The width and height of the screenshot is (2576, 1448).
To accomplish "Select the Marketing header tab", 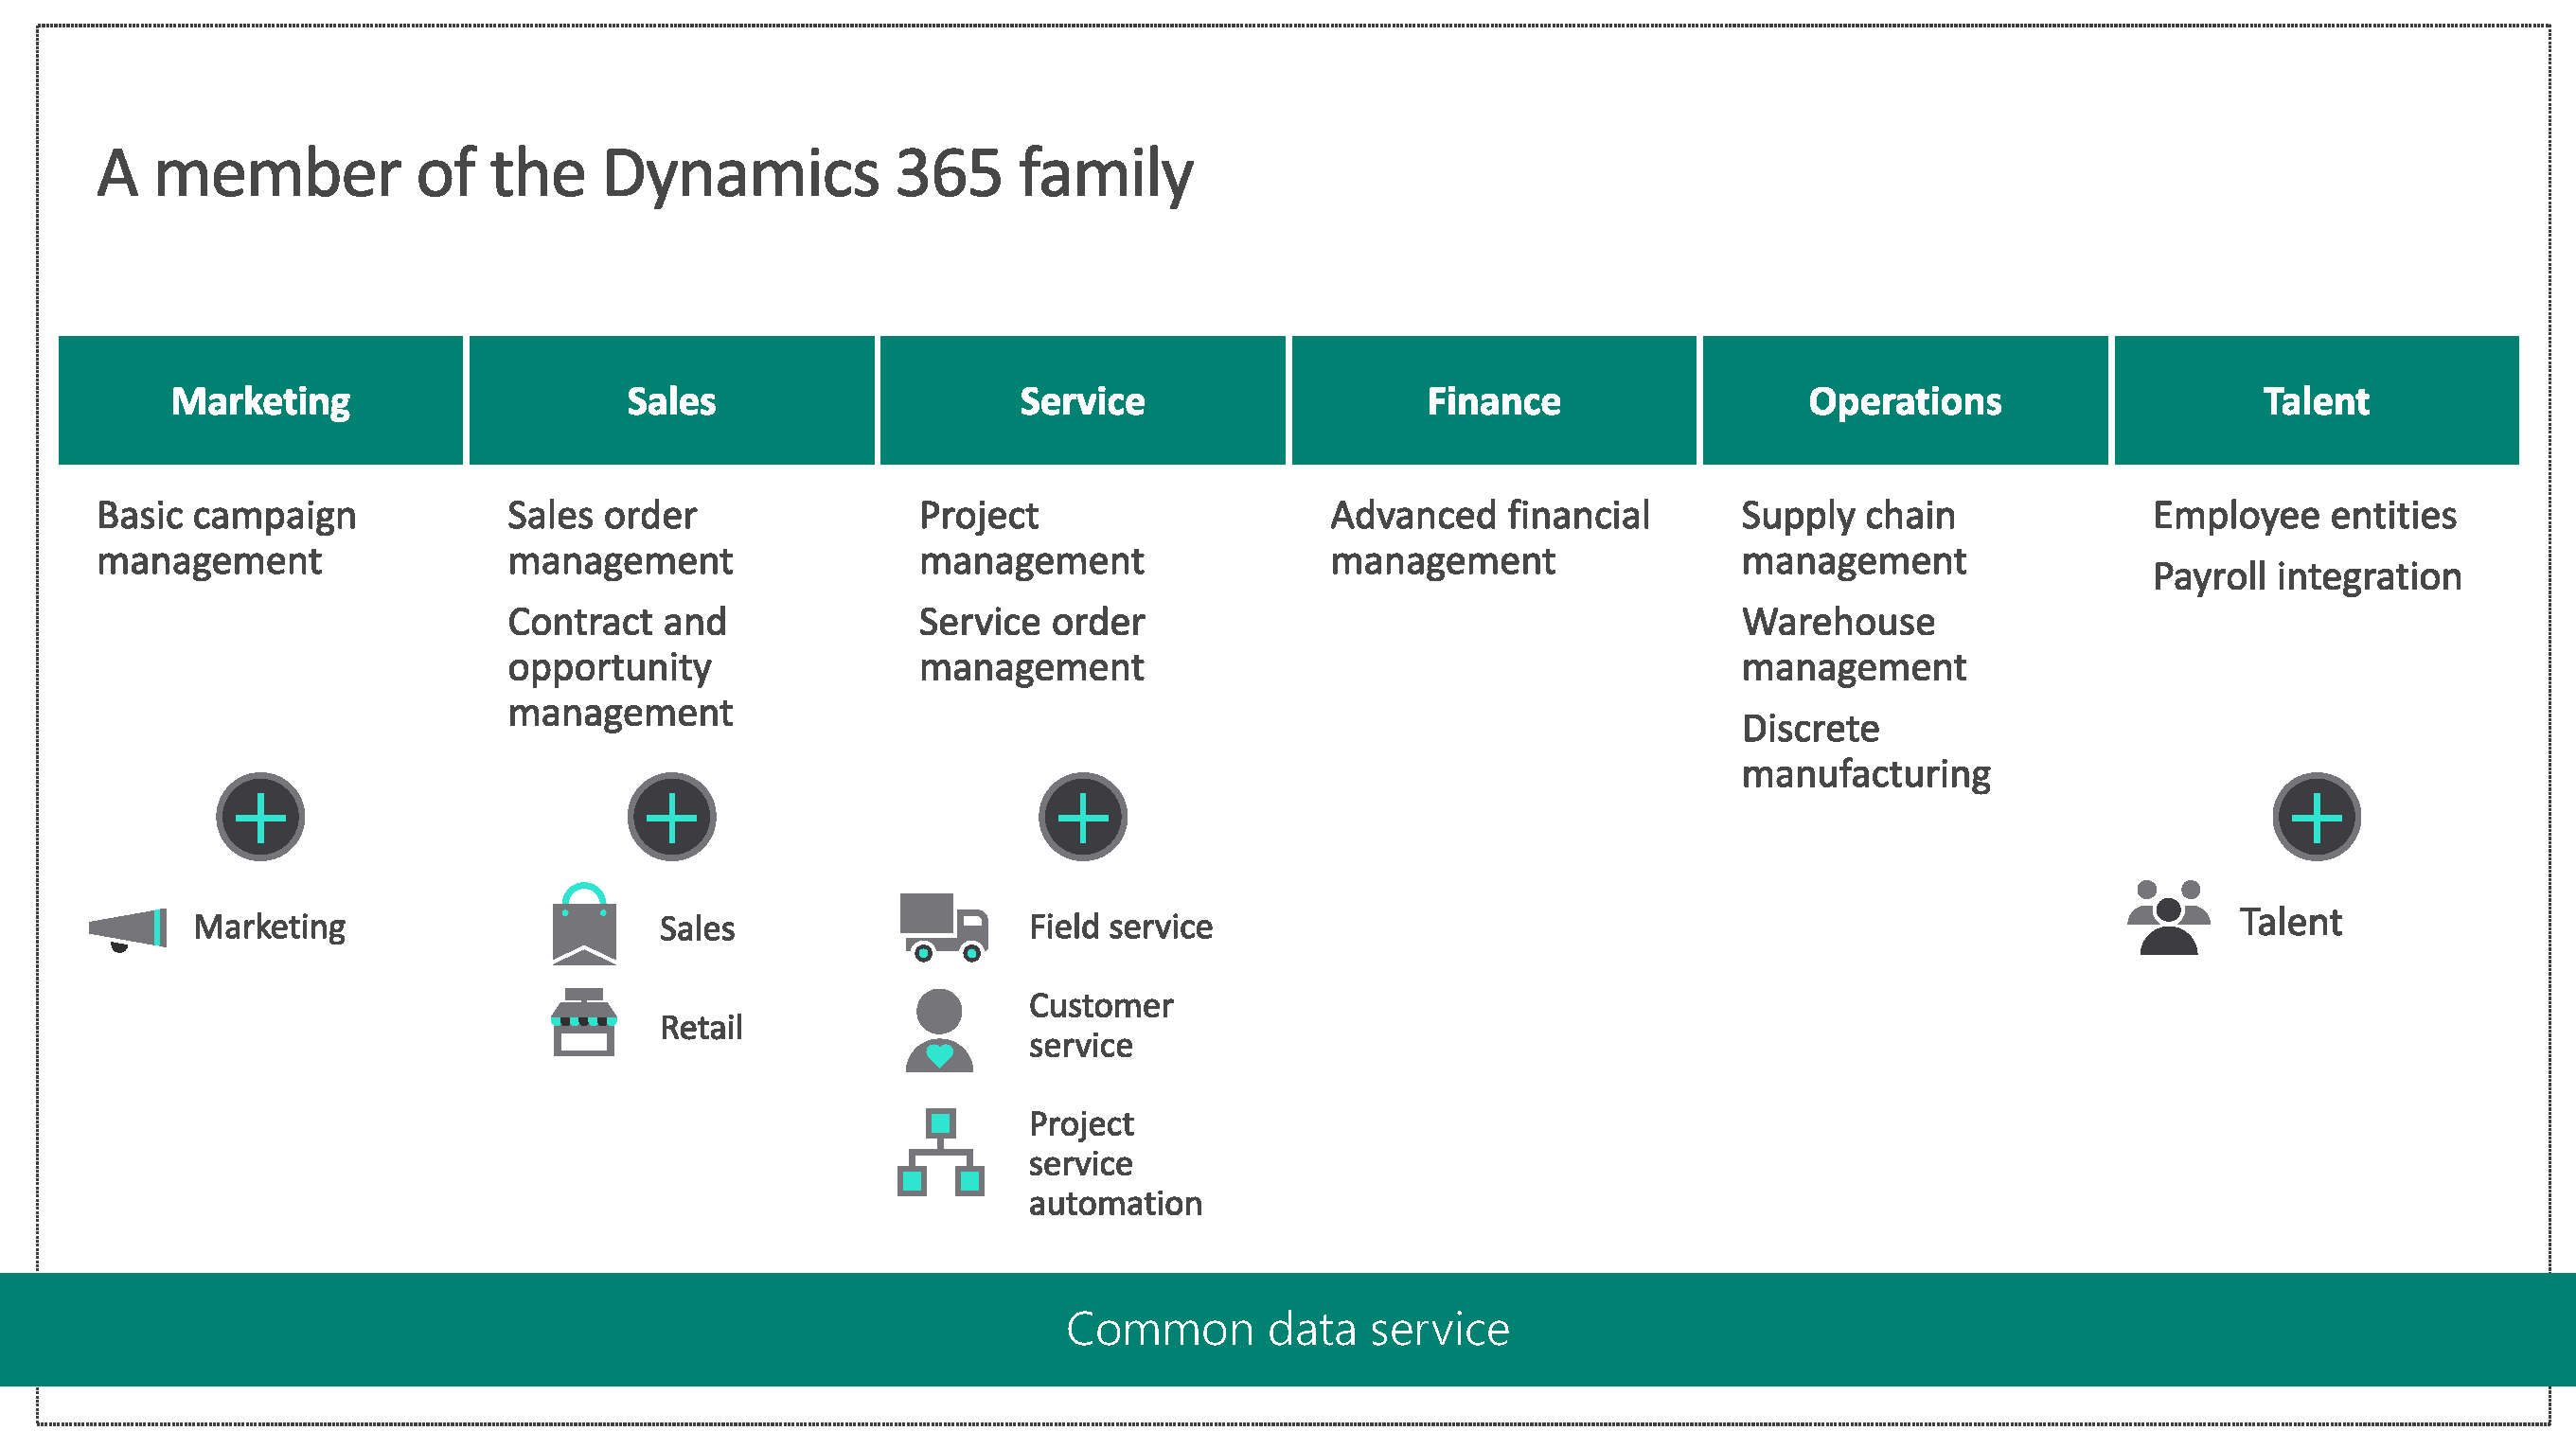I will point(260,401).
